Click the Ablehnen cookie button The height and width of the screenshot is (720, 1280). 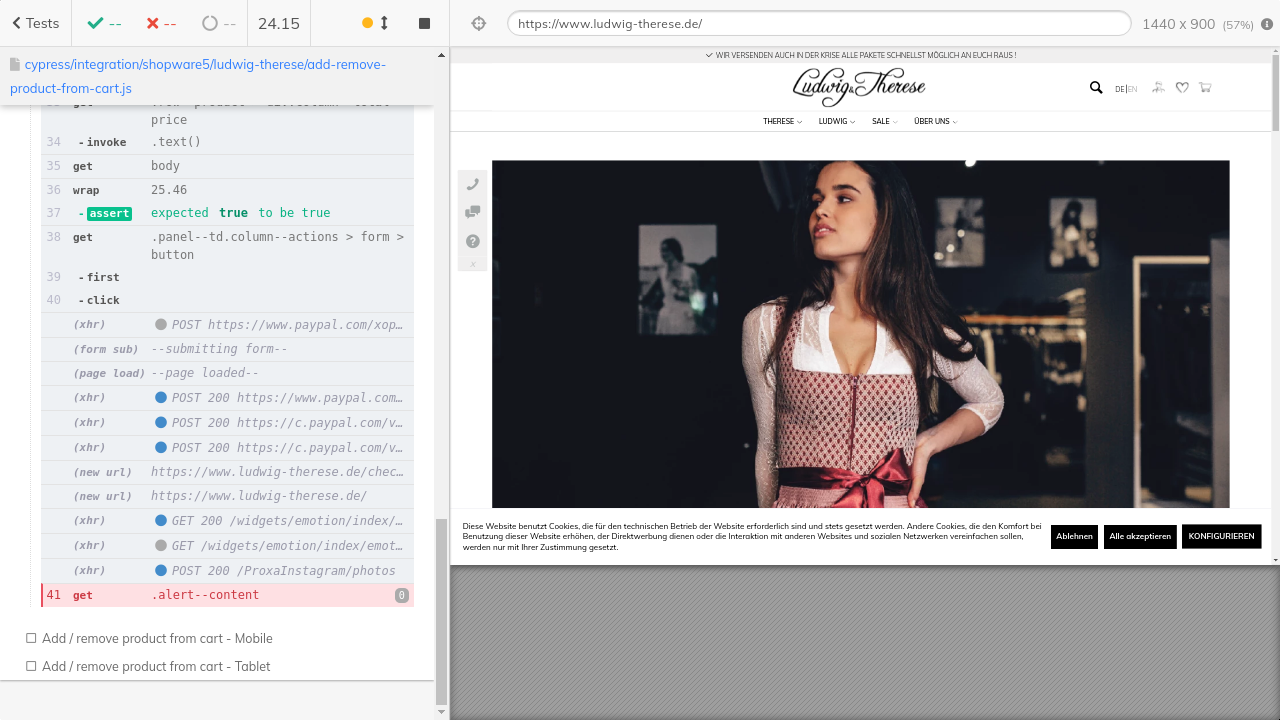coord(1074,537)
